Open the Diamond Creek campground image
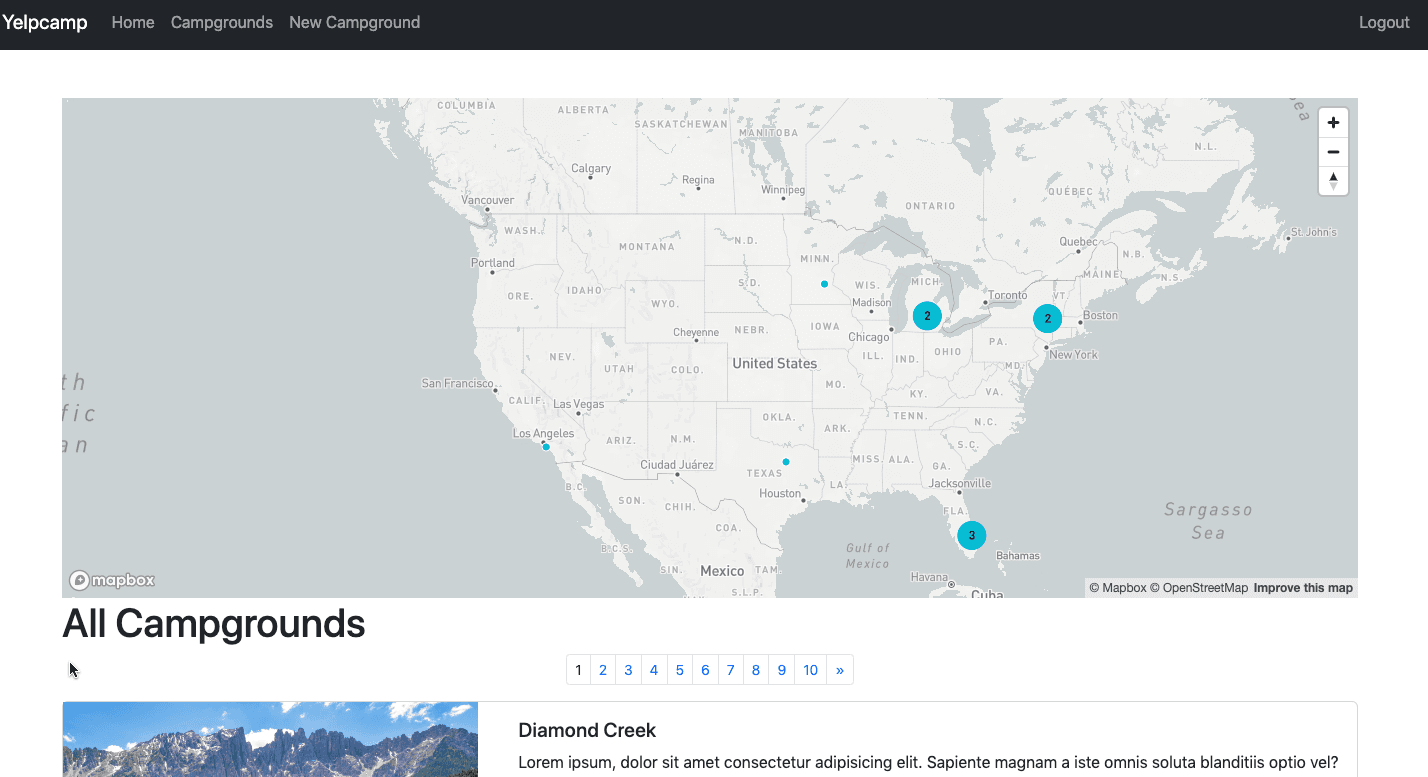This screenshot has height=777, width=1428. tap(270, 740)
